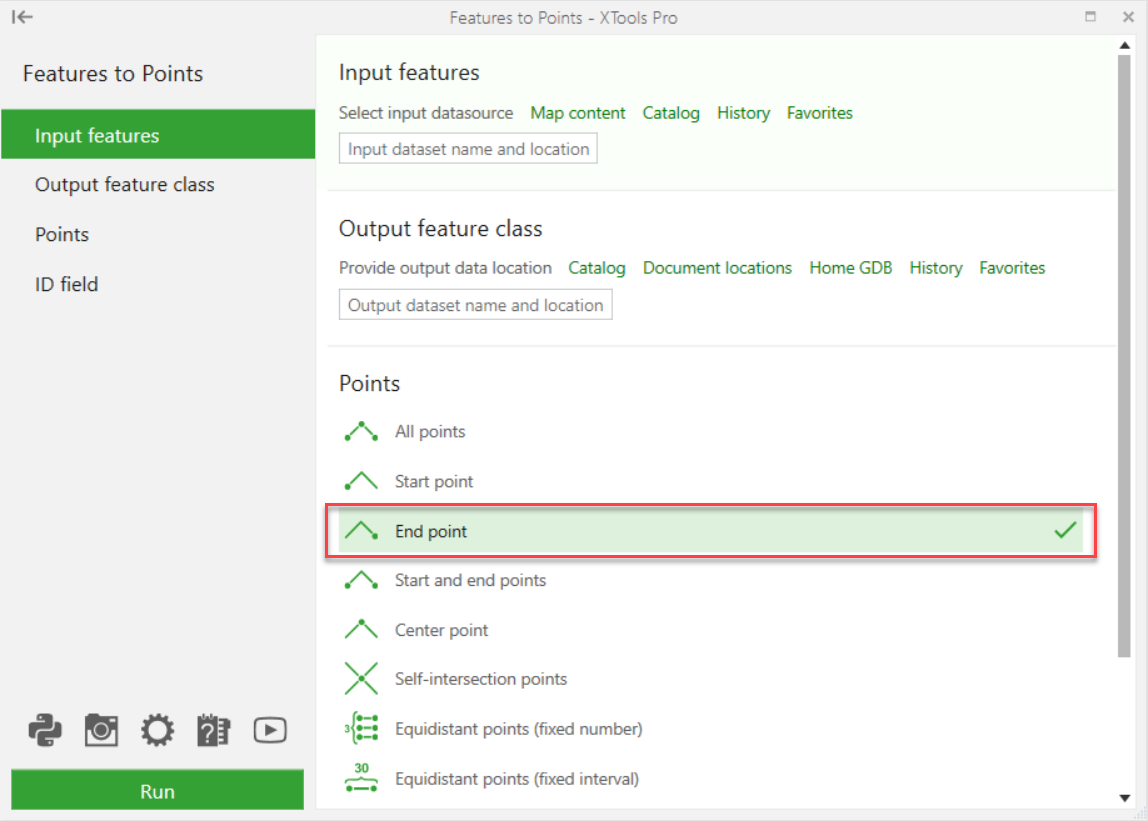
Task: Click the camera snapshot icon
Action: point(101,731)
